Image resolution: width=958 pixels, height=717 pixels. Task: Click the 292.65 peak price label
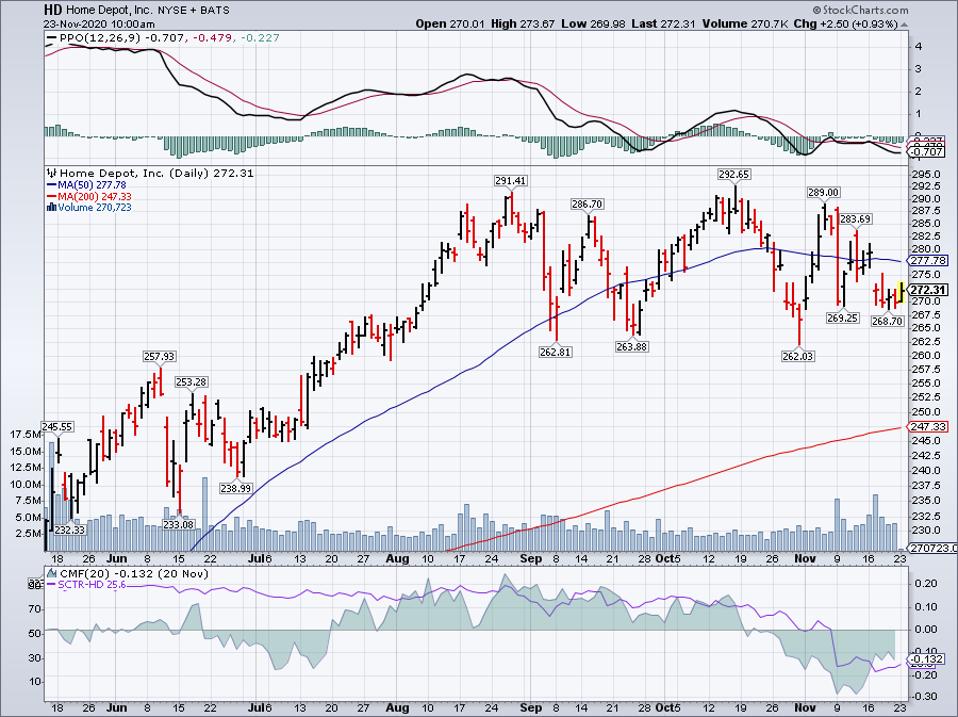(733, 174)
